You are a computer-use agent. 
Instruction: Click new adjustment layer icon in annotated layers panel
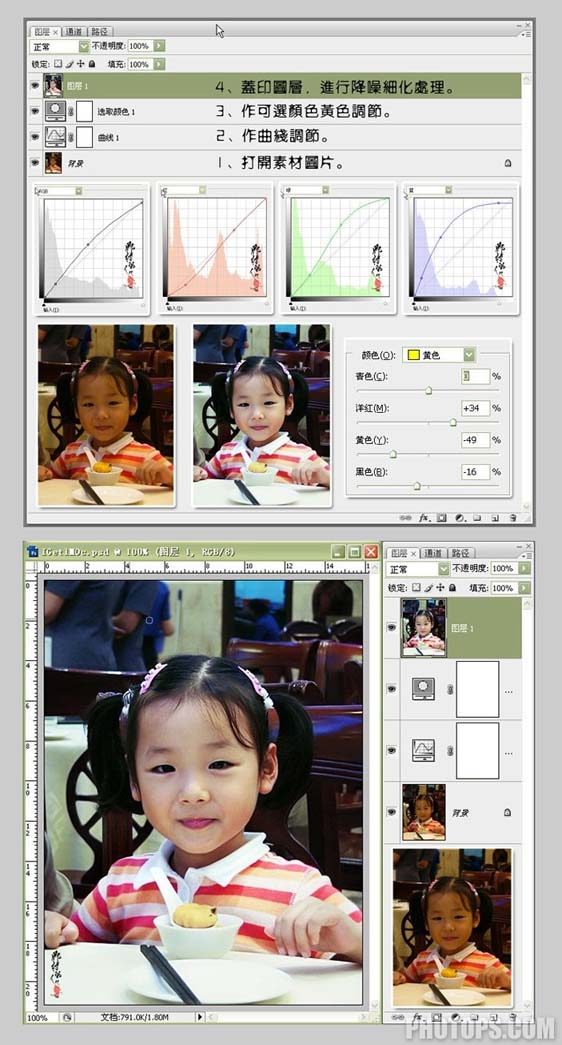(460, 518)
